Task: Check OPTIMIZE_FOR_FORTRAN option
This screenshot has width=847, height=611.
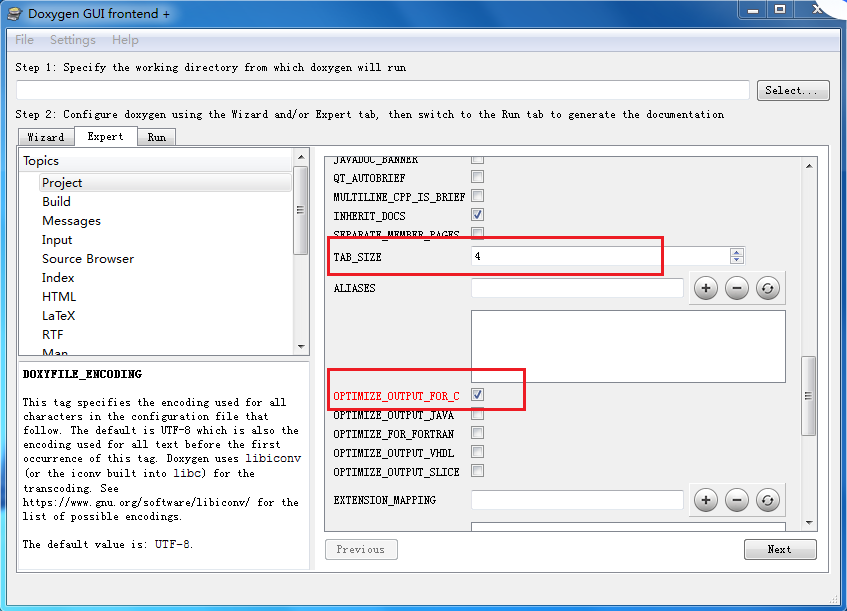Action: (478, 433)
